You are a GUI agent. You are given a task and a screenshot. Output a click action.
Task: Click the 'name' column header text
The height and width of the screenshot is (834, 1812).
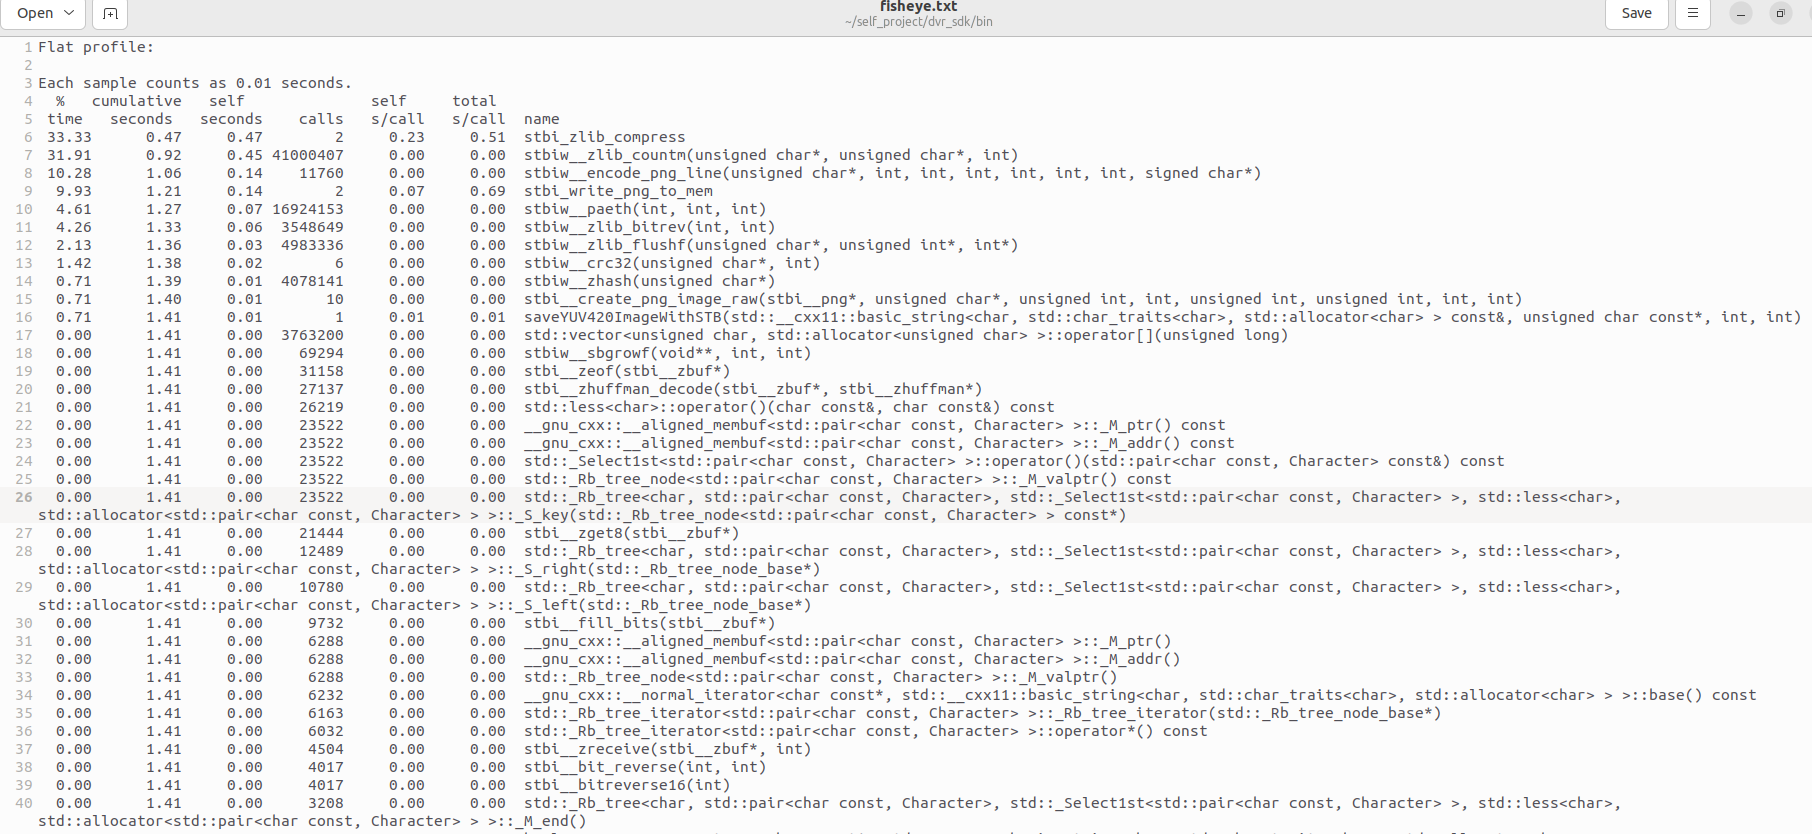(x=541, y=119)
